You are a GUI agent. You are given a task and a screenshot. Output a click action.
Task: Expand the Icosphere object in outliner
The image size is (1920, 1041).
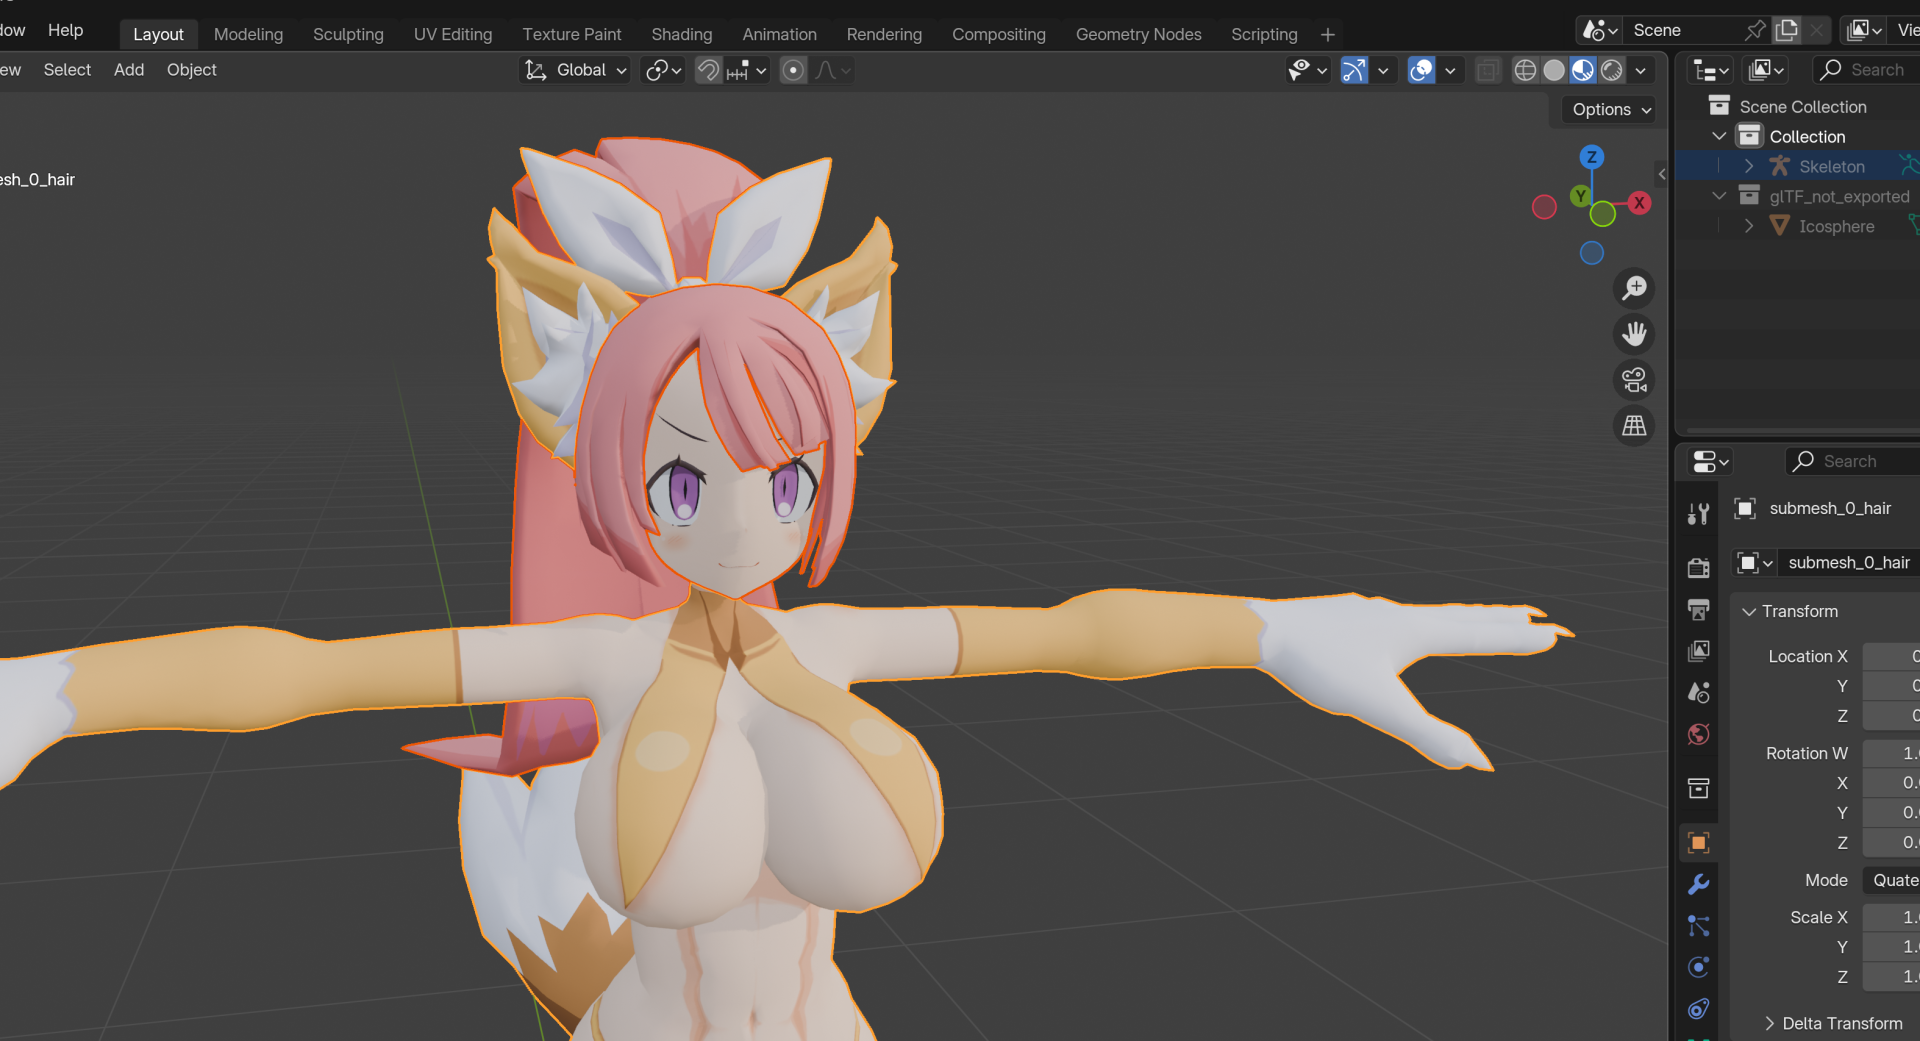point(1749,226)
